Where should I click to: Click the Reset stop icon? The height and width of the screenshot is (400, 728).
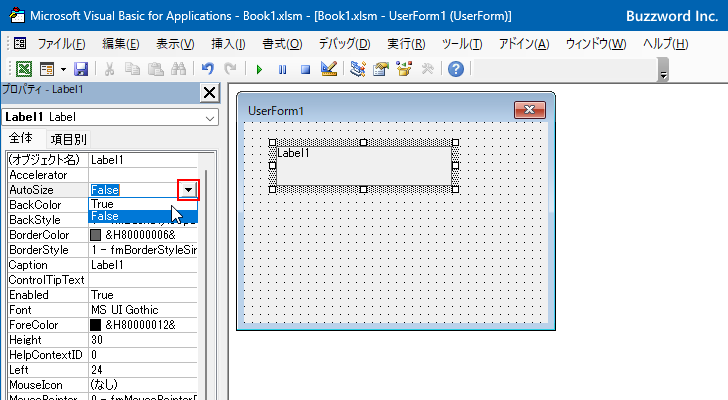click(x=305, y=70)
